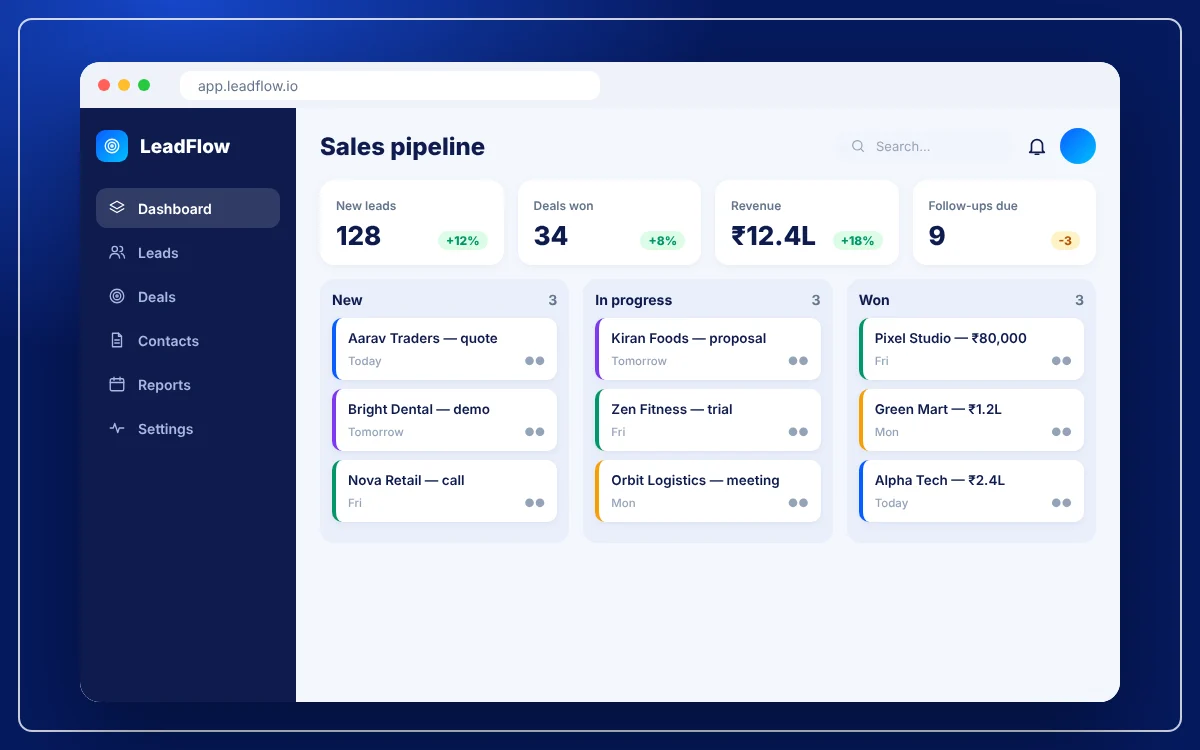Click the New column count 3
The image size is (1200, 750).
552,300
